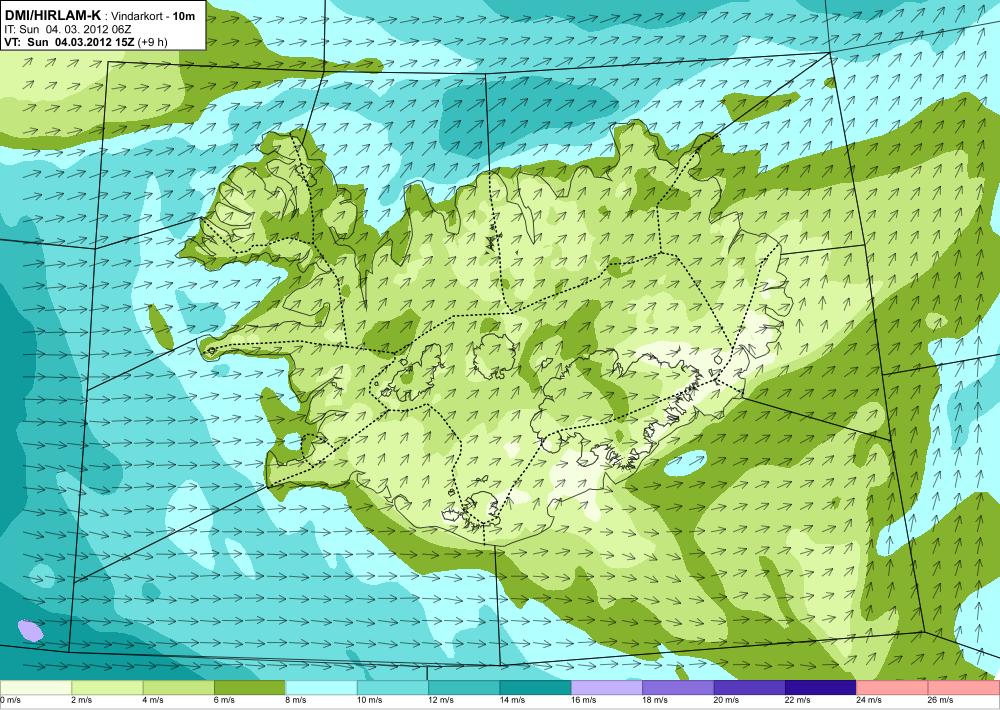The height and width of the screenshot is (710, 1000).
Task: Click the 0–2 m/s pale cream legend swatch
Action: tap(36, 688)
